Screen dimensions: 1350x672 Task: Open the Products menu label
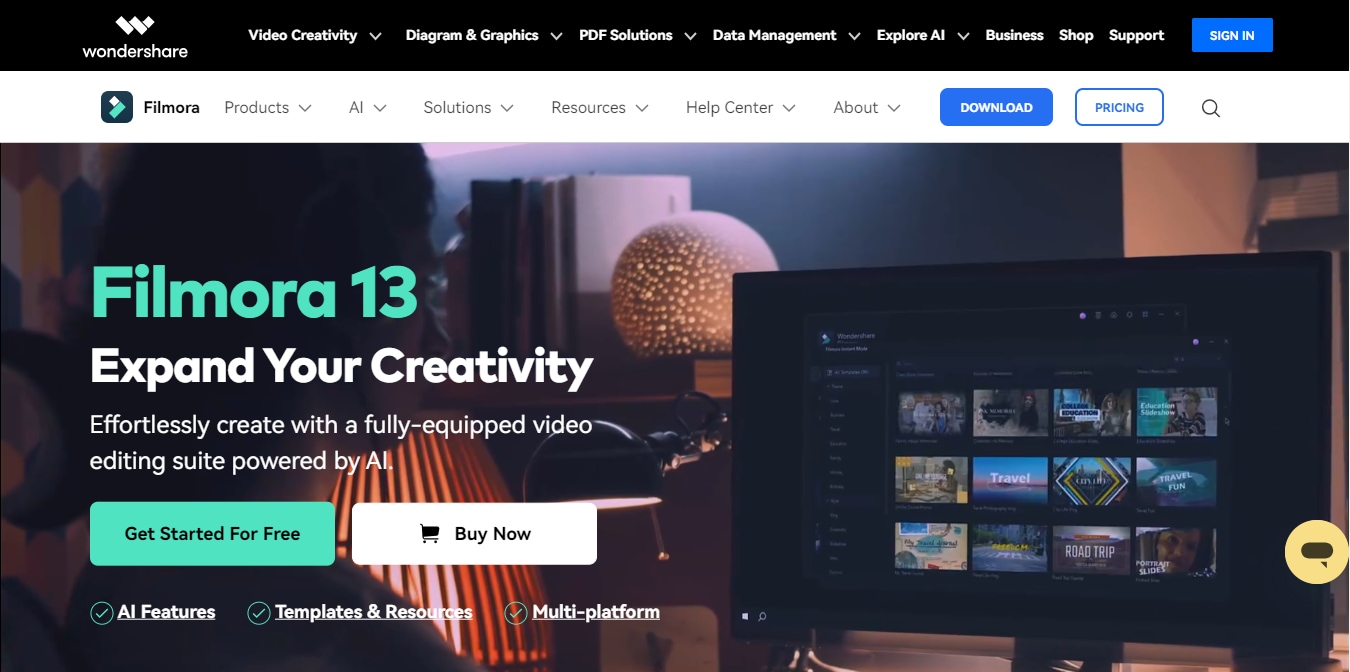pos(257,107)
